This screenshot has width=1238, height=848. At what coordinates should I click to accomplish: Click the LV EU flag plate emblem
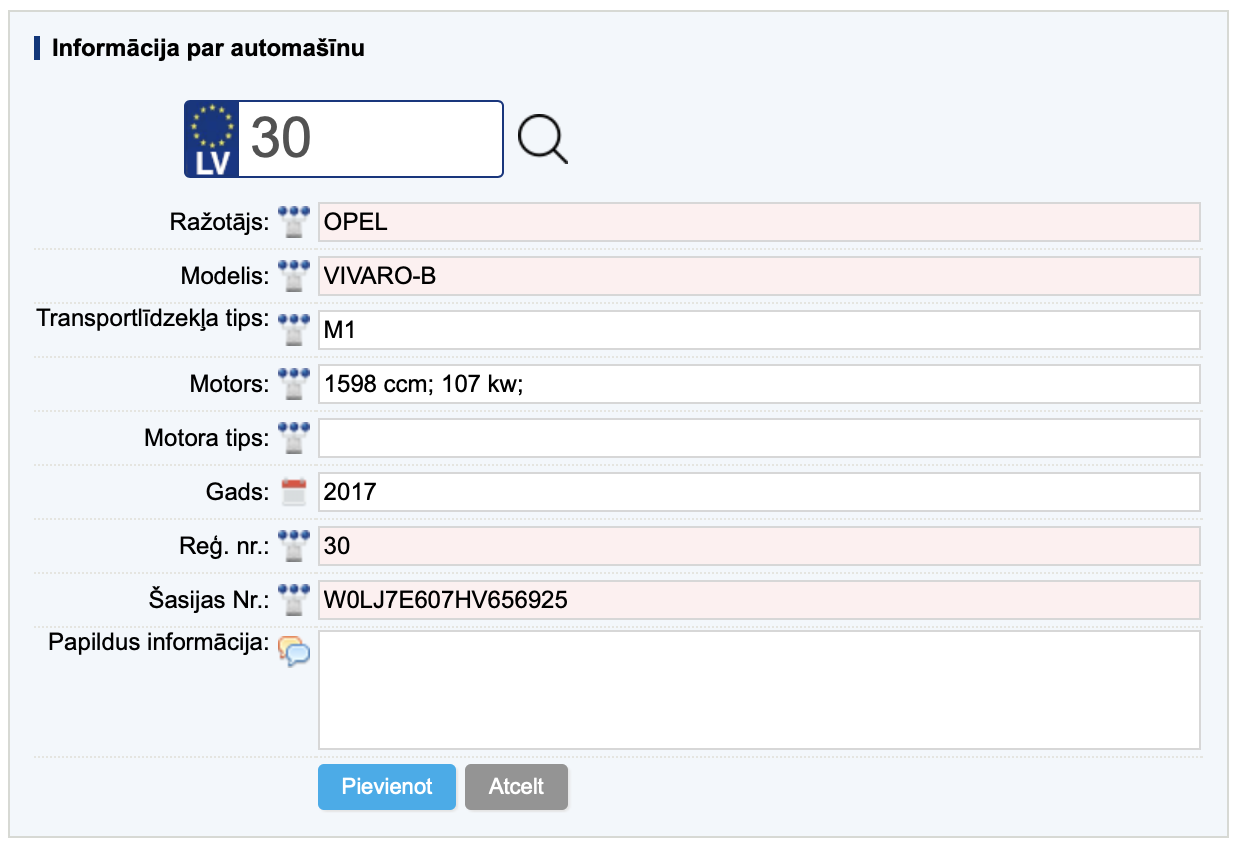click(x=212, y=139)
